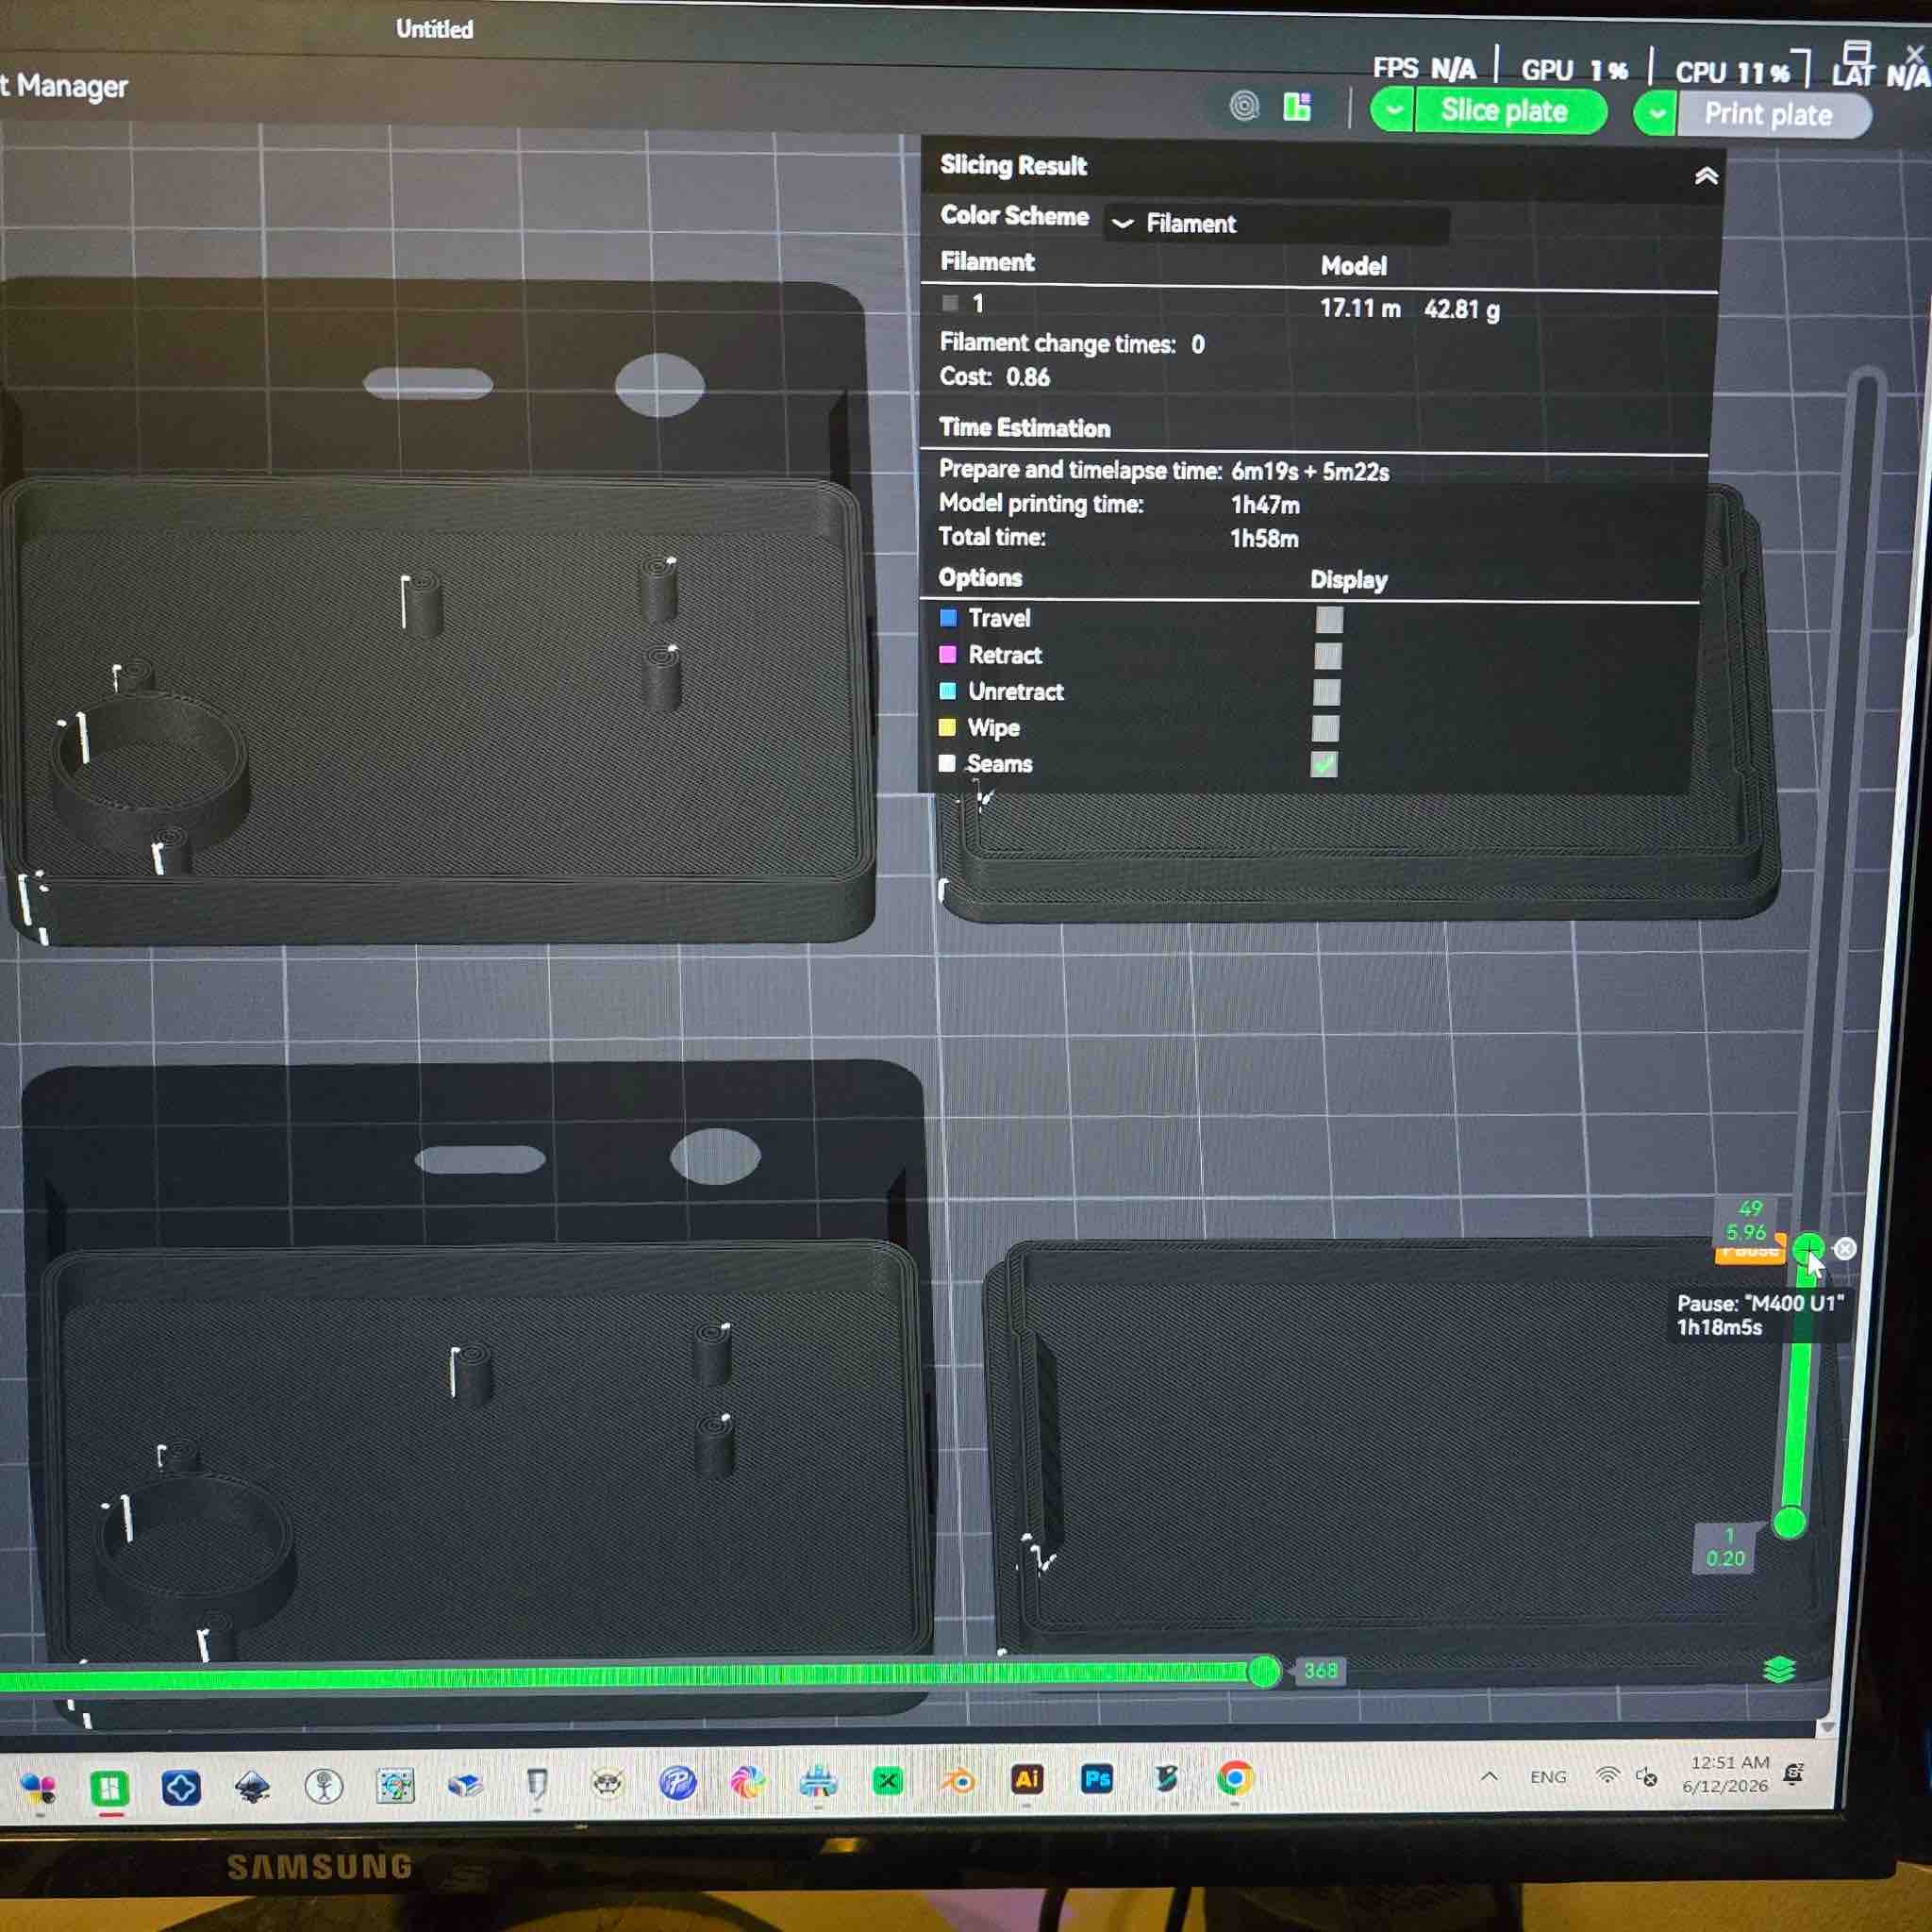
Task: Click the Print plate button
Action: pyautogui.click(x=1774, y=115)
